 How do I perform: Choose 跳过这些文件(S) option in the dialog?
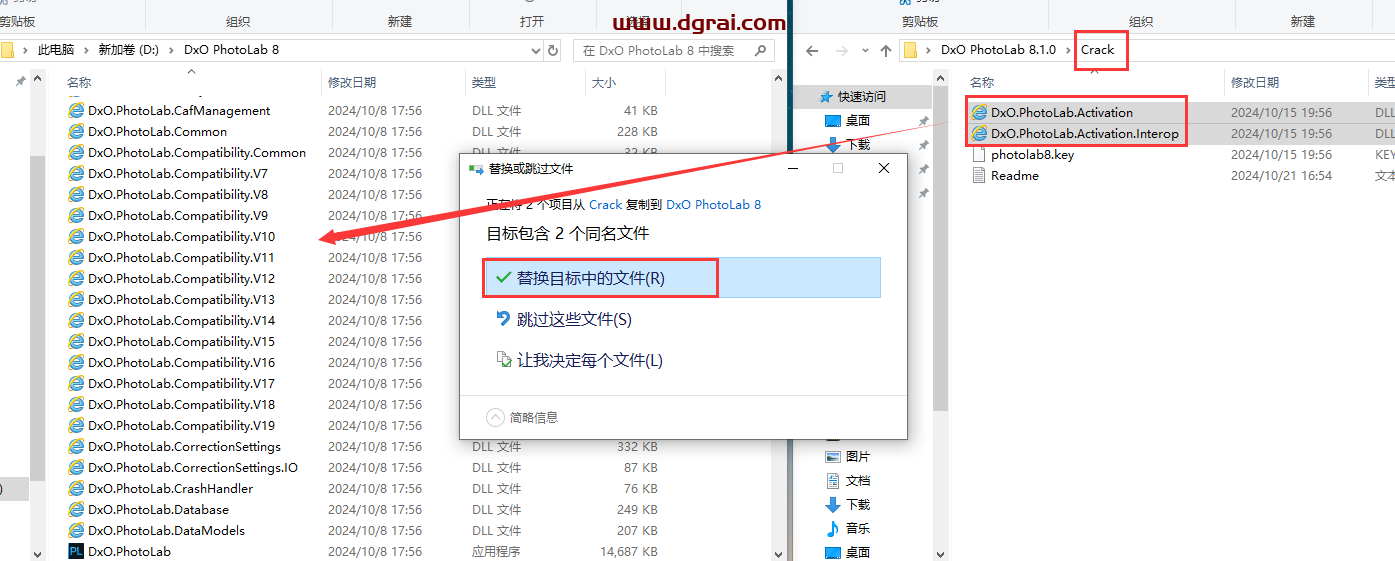click(575, 319)
